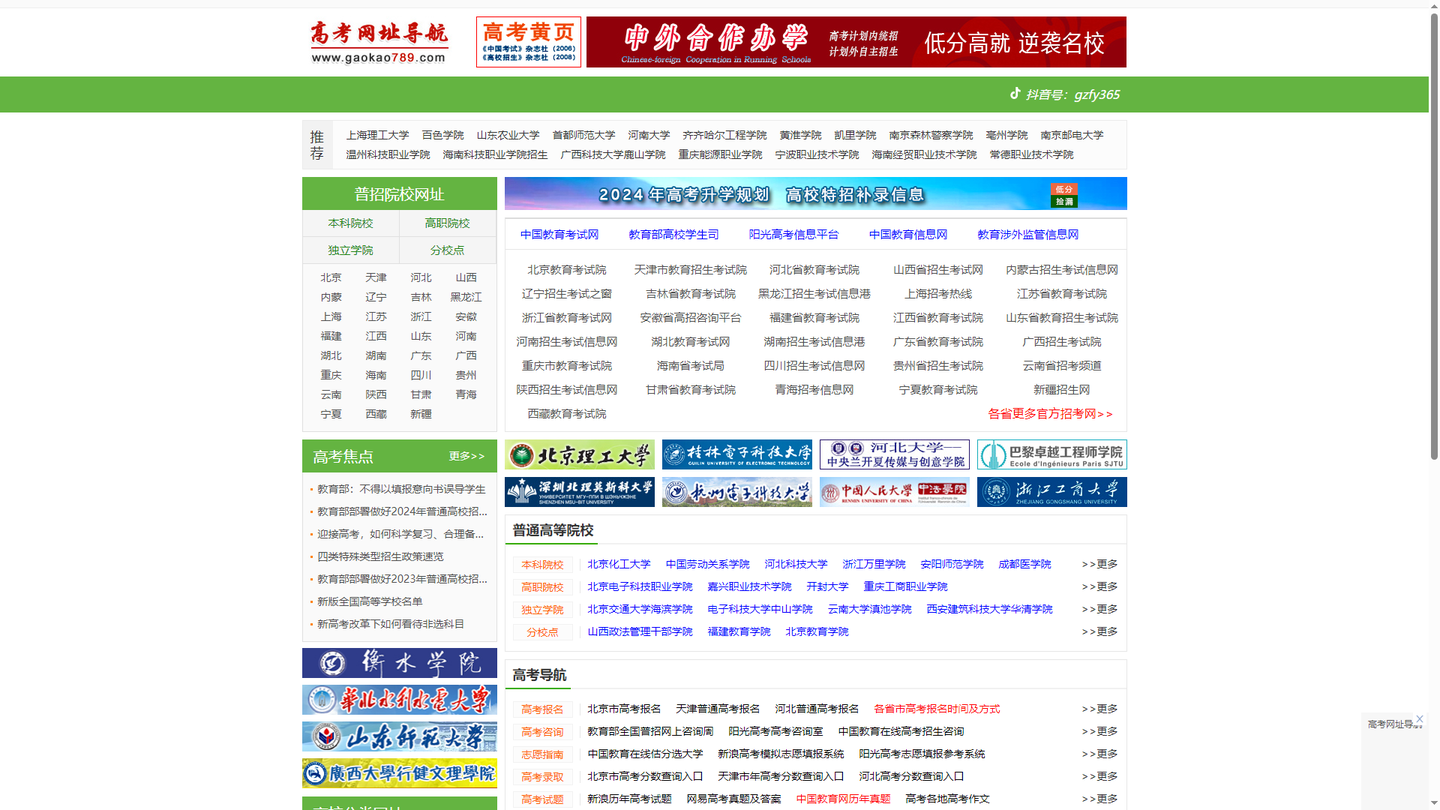The width and height of the screenshot is (1440, 810).
Task: Open the 北京理工大学 logo banner
Action: point(579,455)
